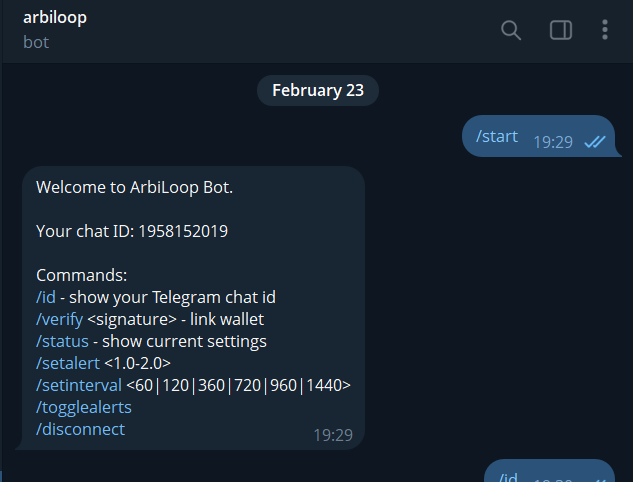
Task: Run the /togglealerts command link
Action: tap(84, 407)
